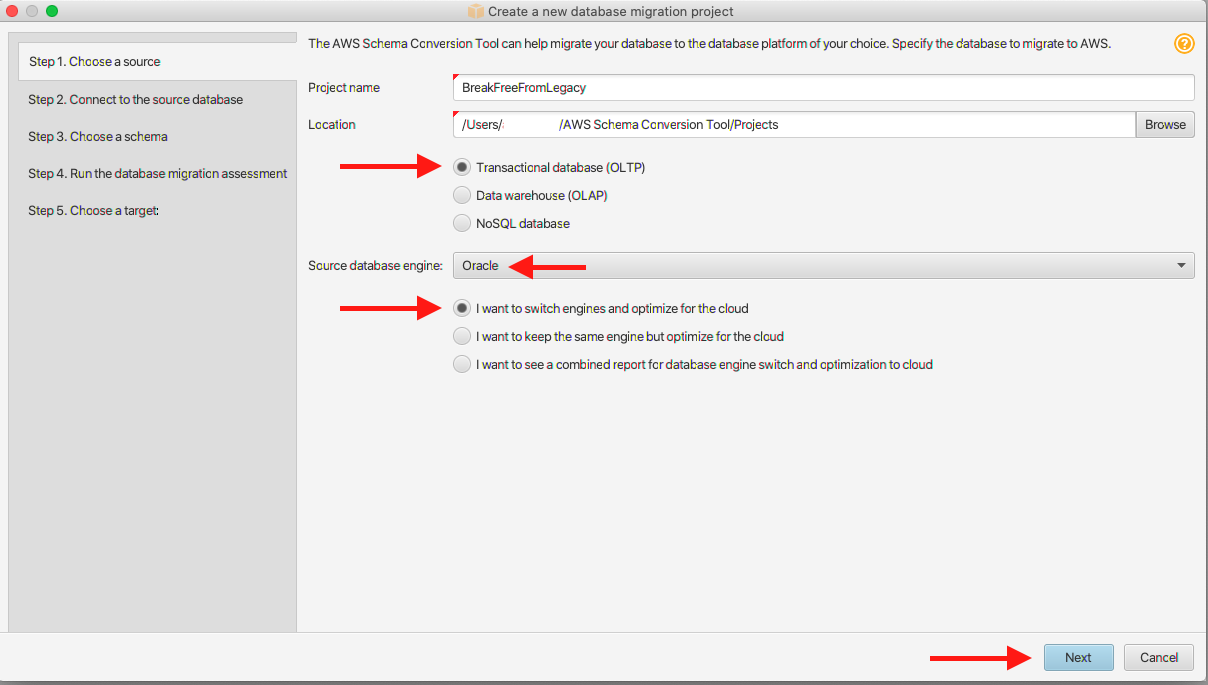Image resolution: width=1208 pixels, height=685 pixels.
Task: Go to Step 3. Choose a schema
Action: coord(98,136)
